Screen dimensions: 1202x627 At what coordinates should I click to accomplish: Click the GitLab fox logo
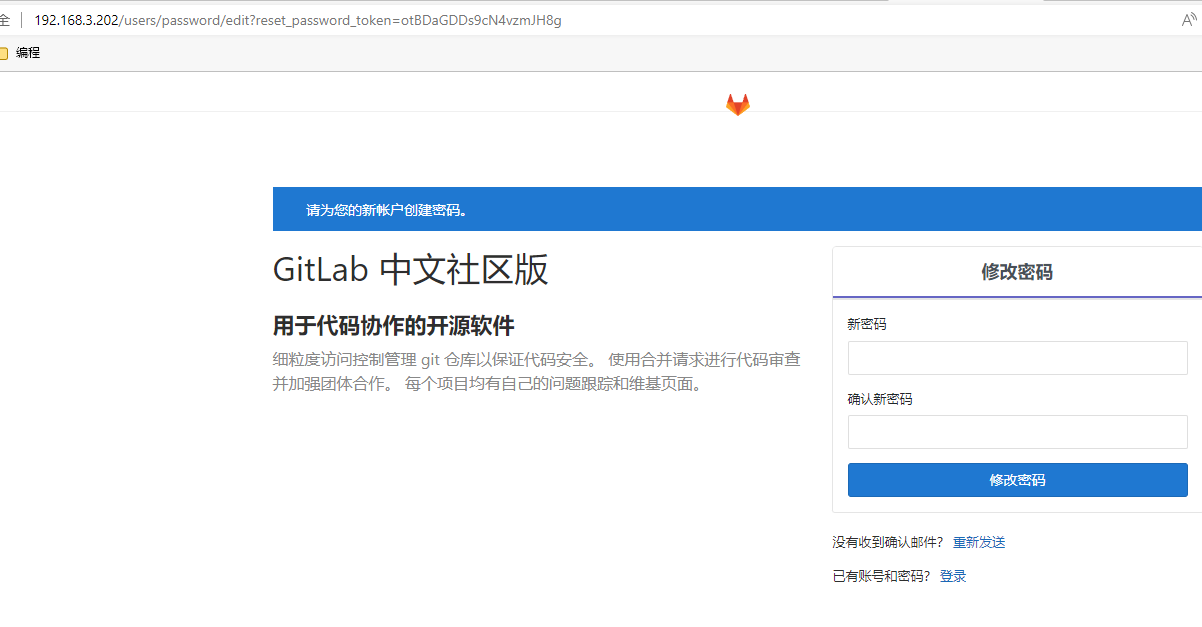[x=737, y=105]
